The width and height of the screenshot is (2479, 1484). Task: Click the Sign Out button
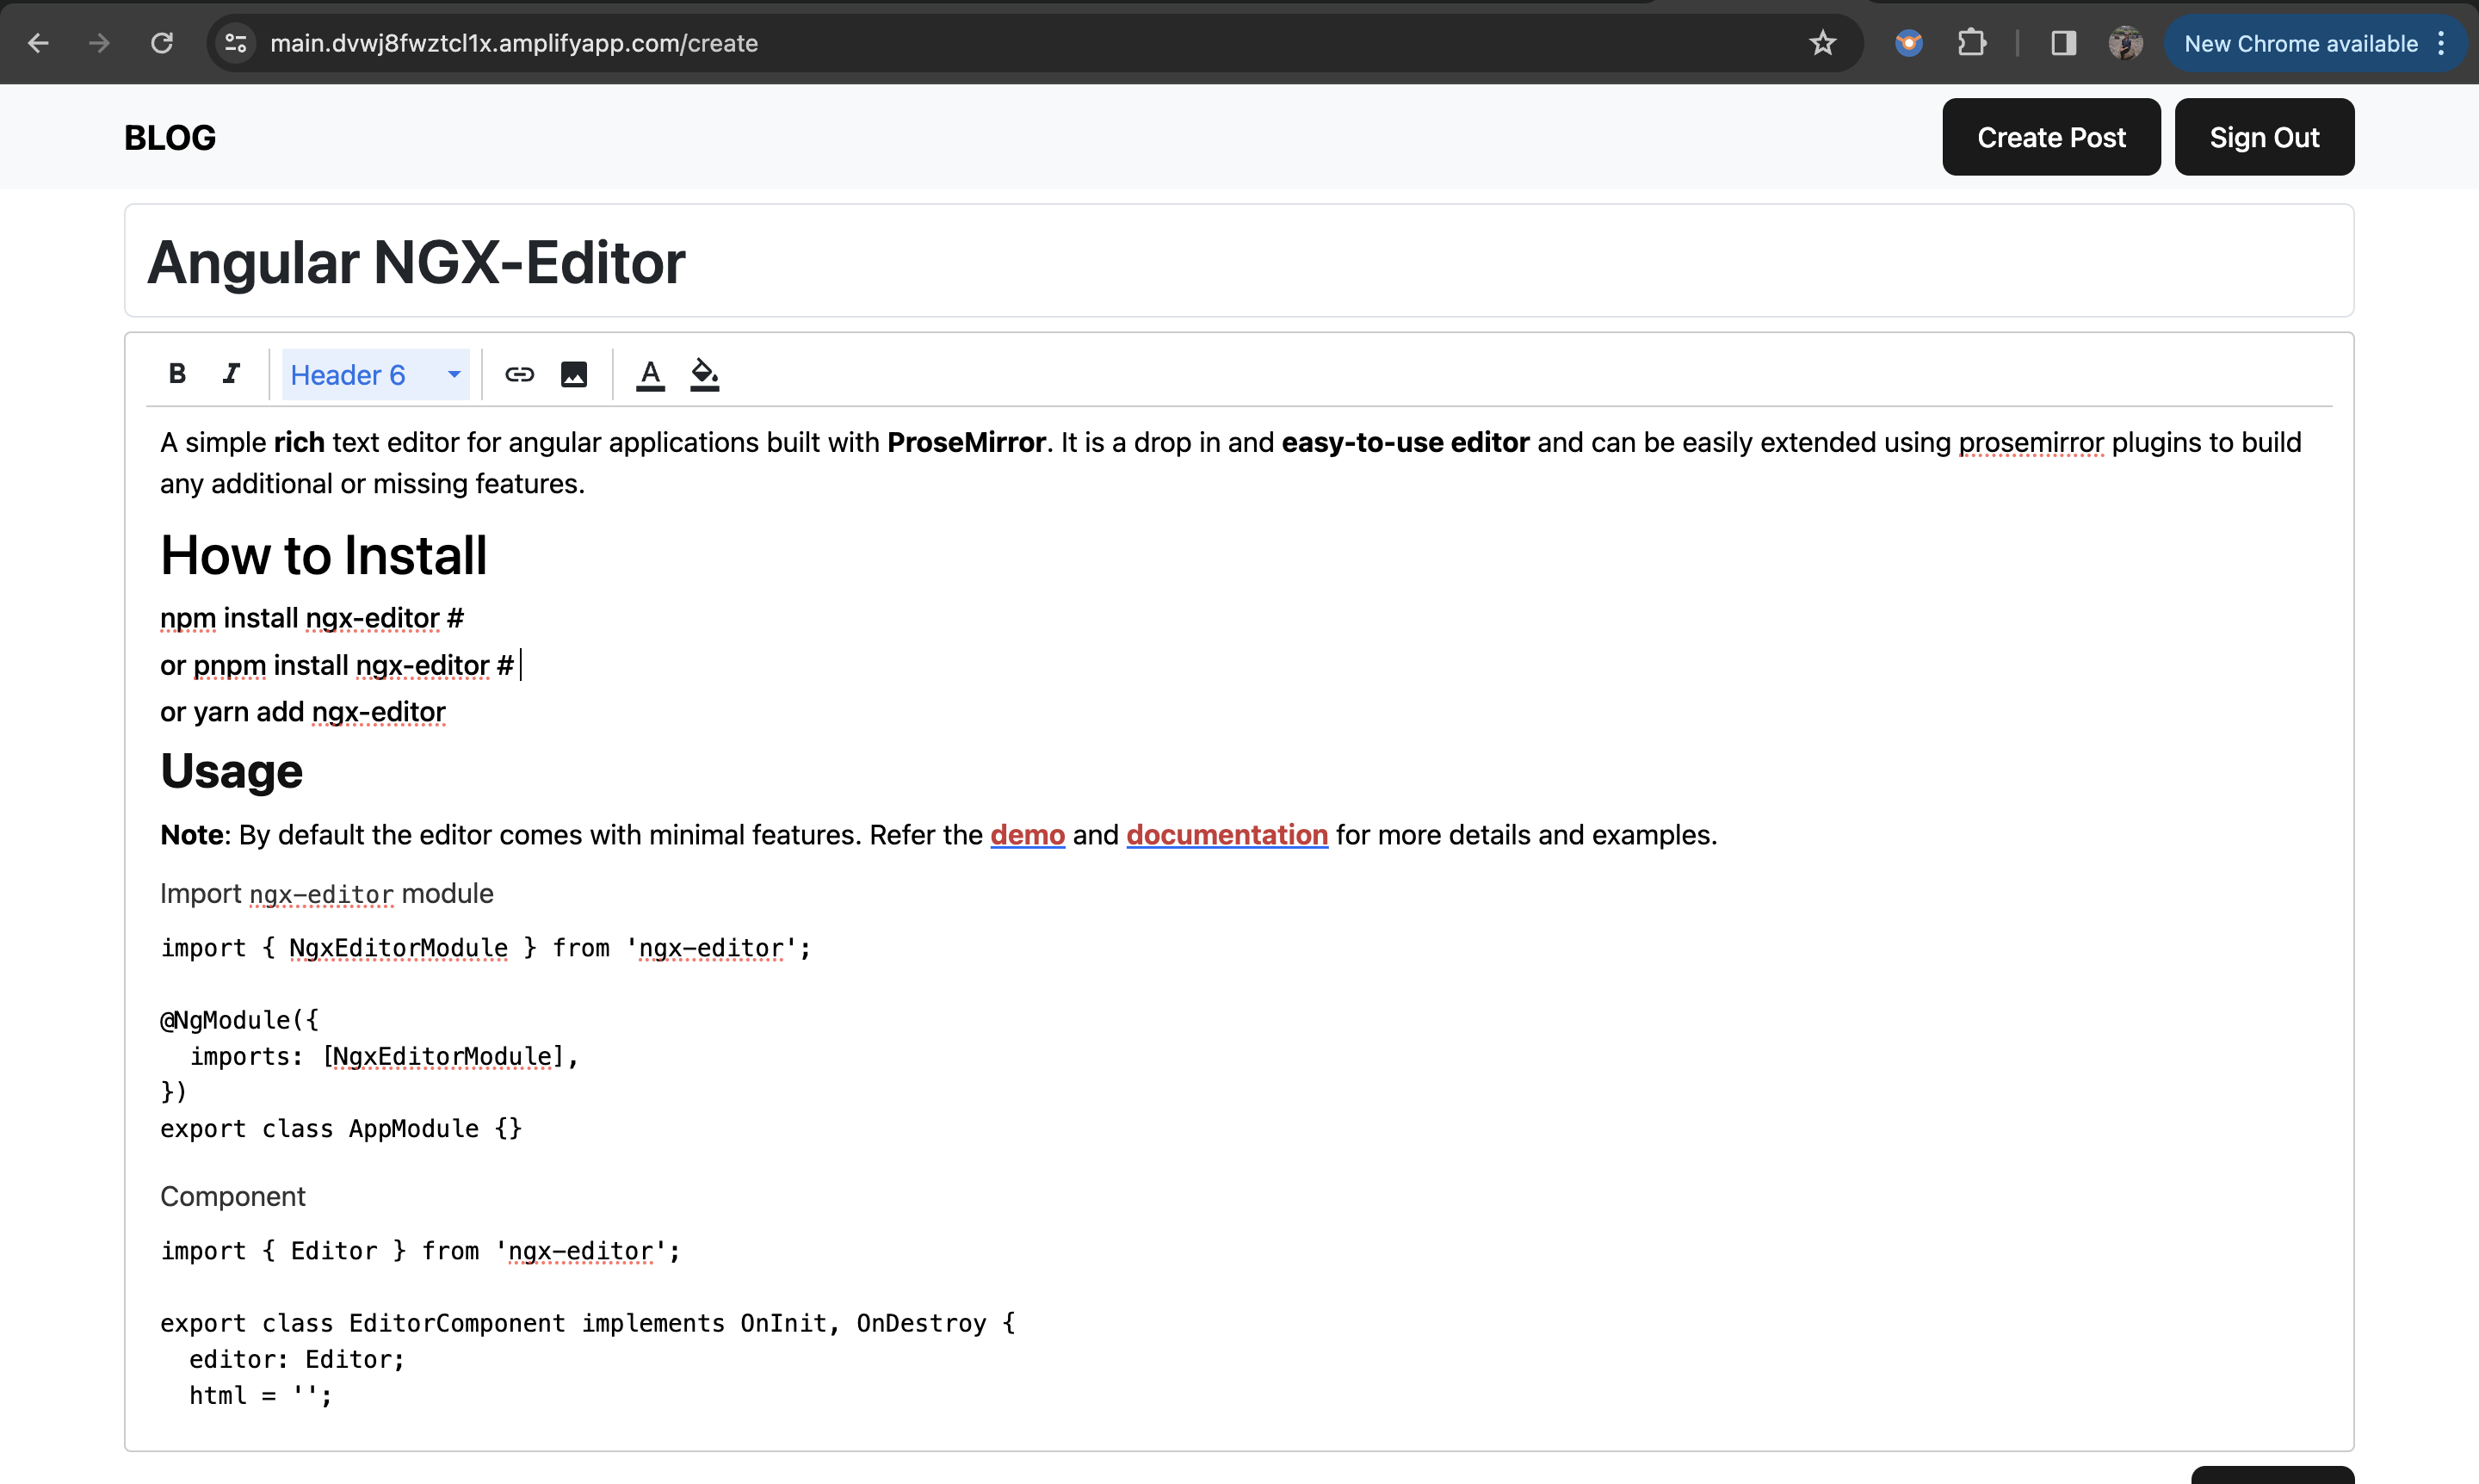[2263, 137]
